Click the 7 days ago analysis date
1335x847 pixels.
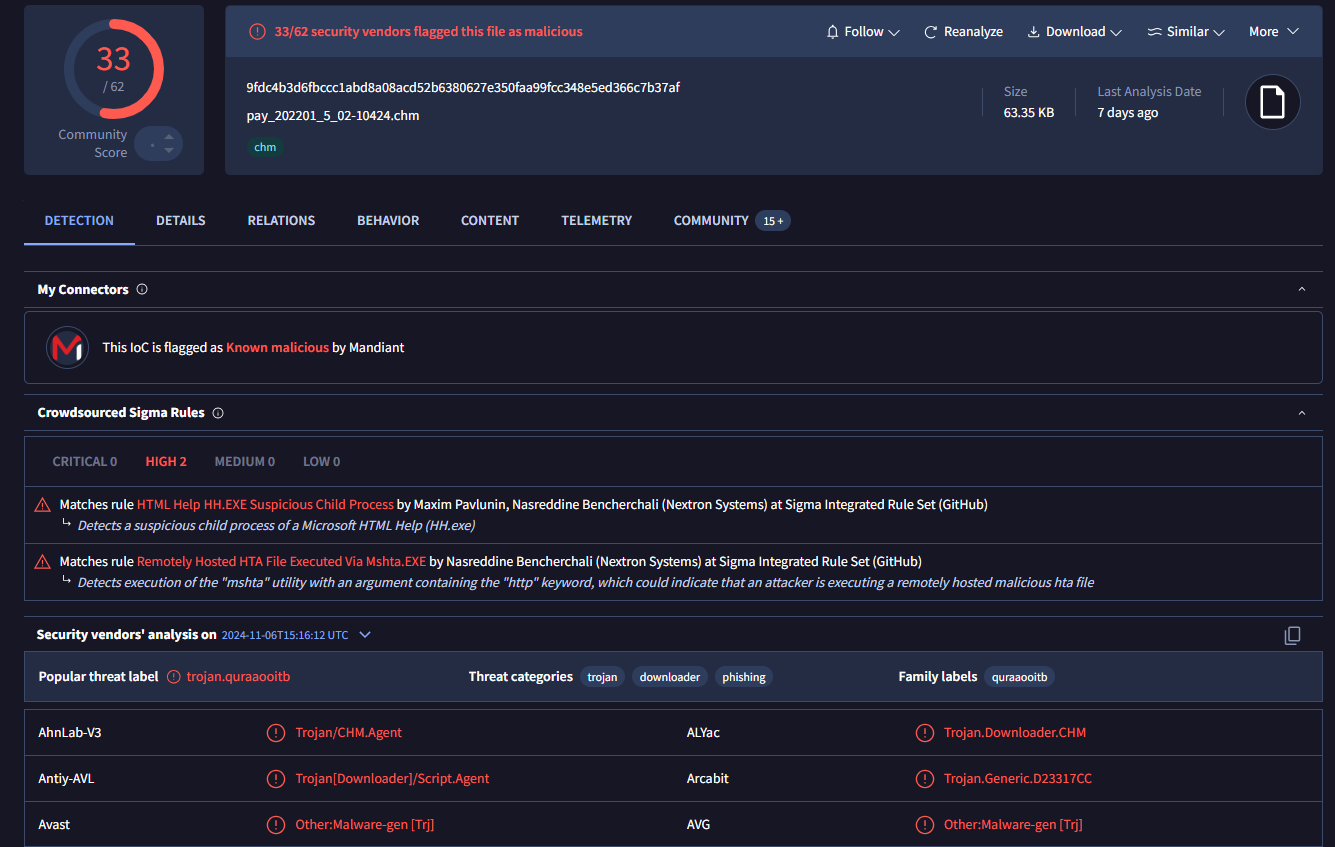click(1128, 113)
